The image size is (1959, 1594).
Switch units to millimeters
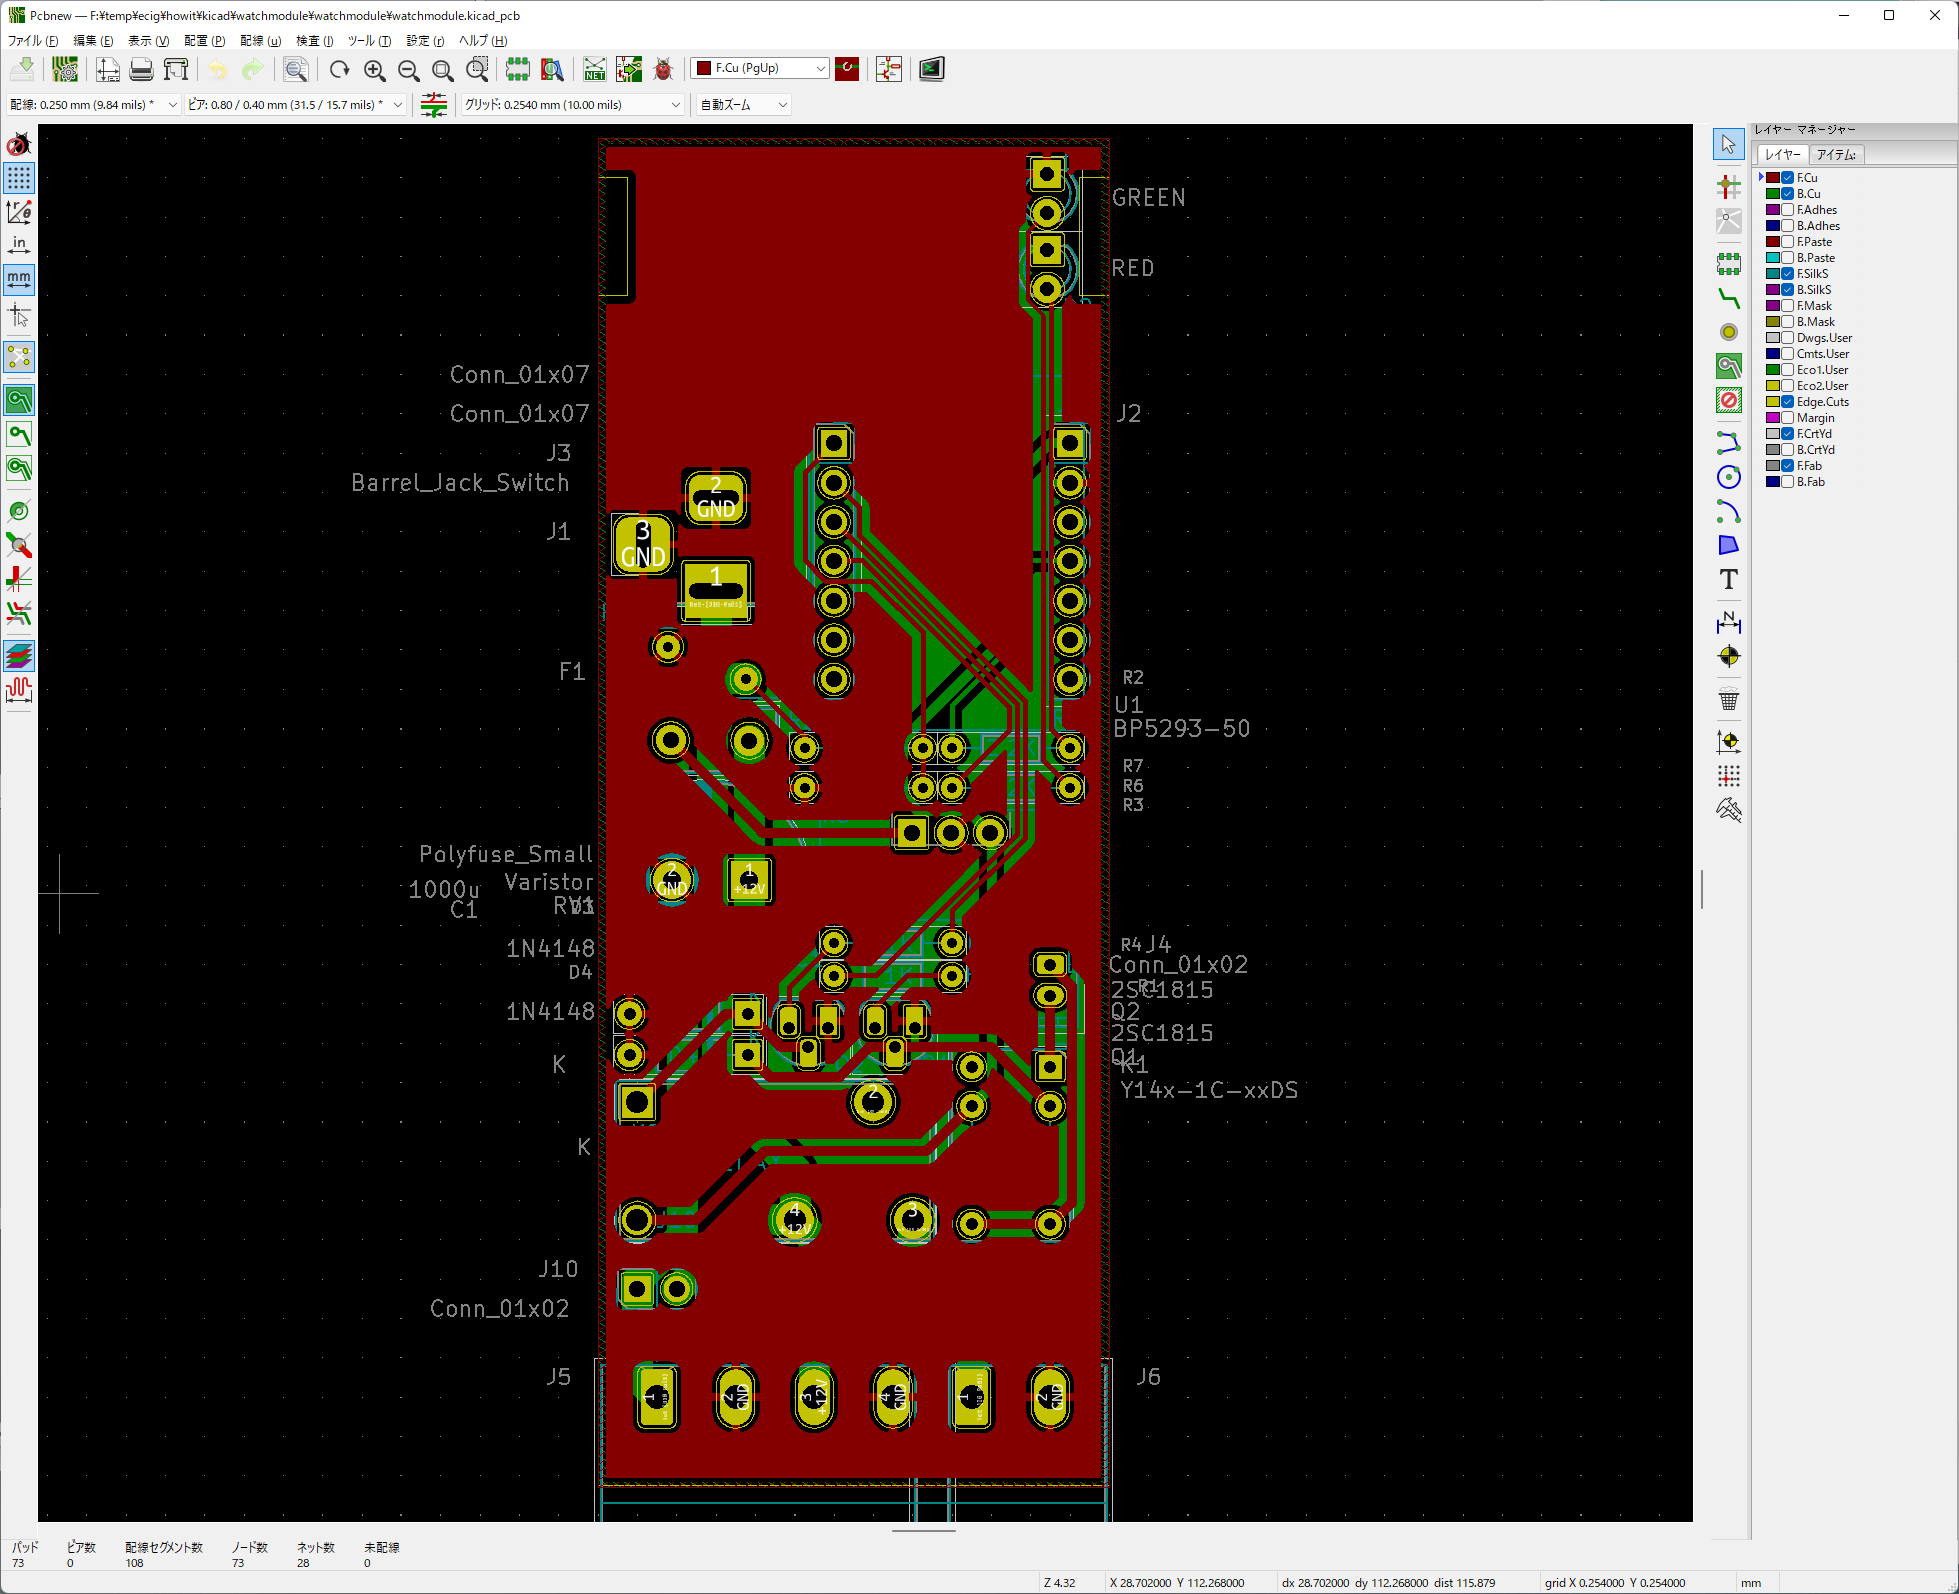tap(19, 279)
